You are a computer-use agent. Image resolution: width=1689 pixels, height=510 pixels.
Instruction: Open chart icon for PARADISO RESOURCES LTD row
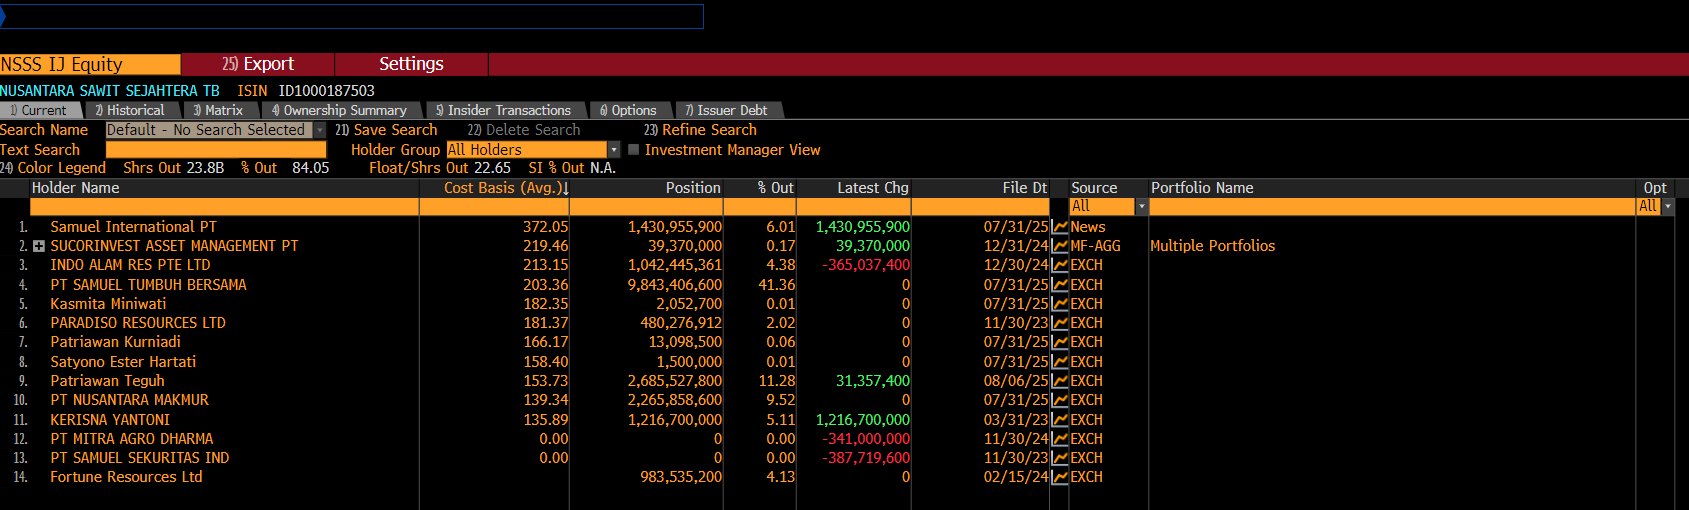[x=1060, y=323]
